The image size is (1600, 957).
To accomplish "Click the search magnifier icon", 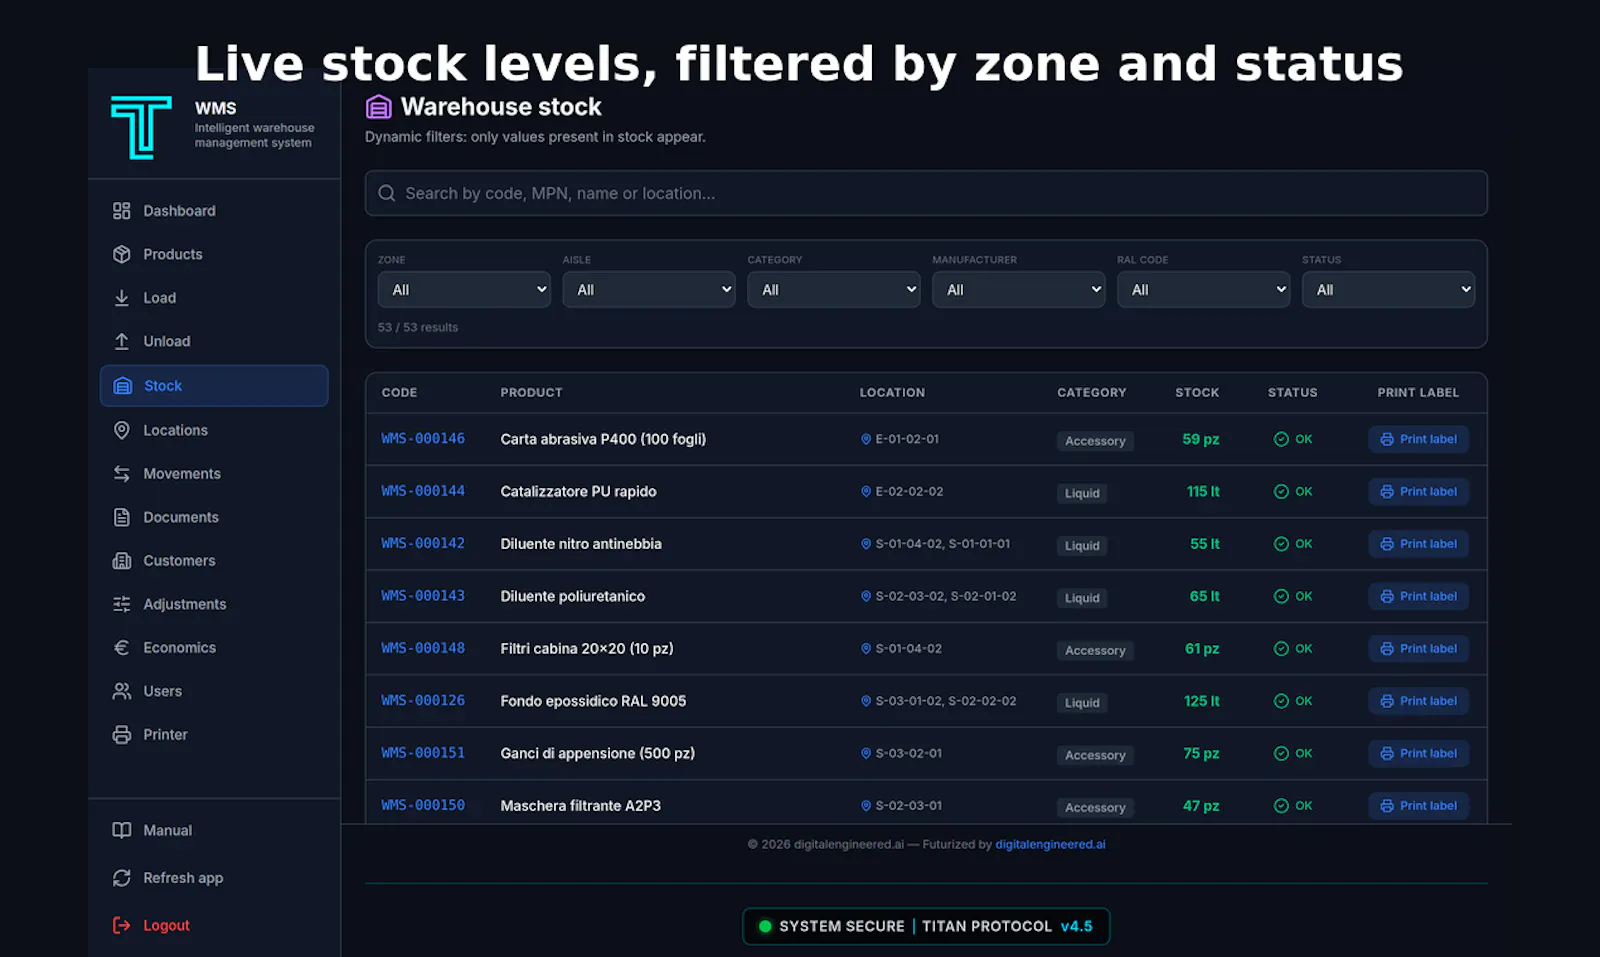I will [x=387, y=193].
